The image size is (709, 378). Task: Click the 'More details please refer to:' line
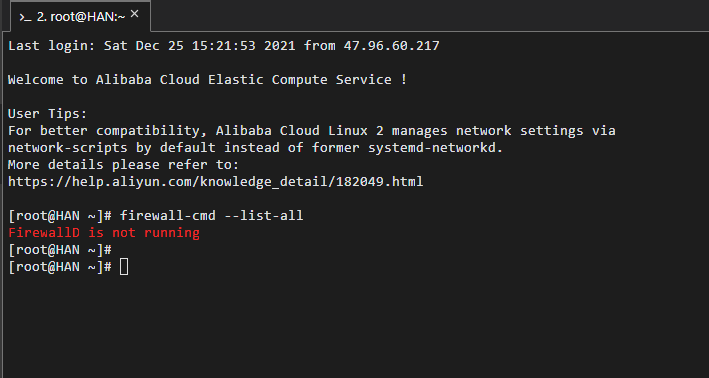(x=123, y=165)
